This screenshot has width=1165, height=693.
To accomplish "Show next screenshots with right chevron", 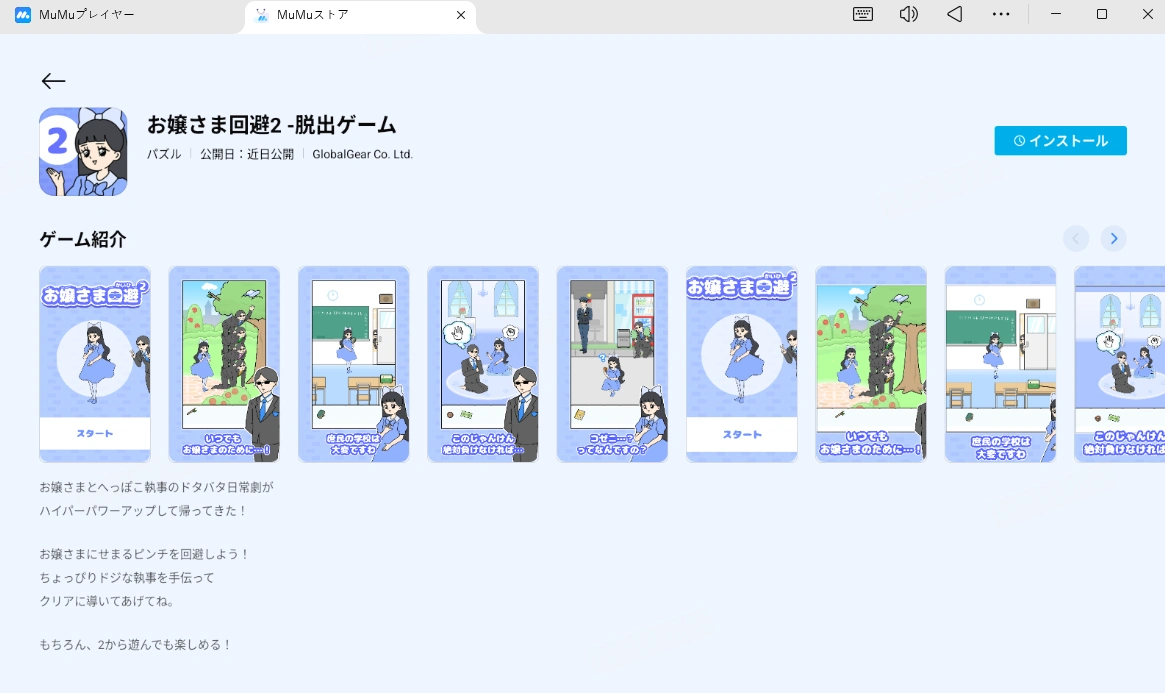I will coord(1113,238).
